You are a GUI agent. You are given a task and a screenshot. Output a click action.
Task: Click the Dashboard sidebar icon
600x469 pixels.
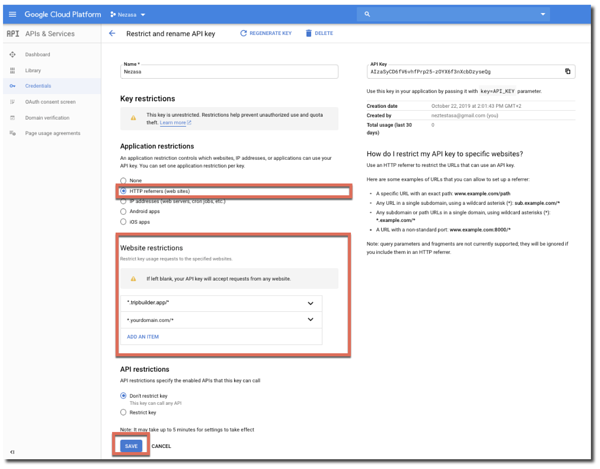12,54
